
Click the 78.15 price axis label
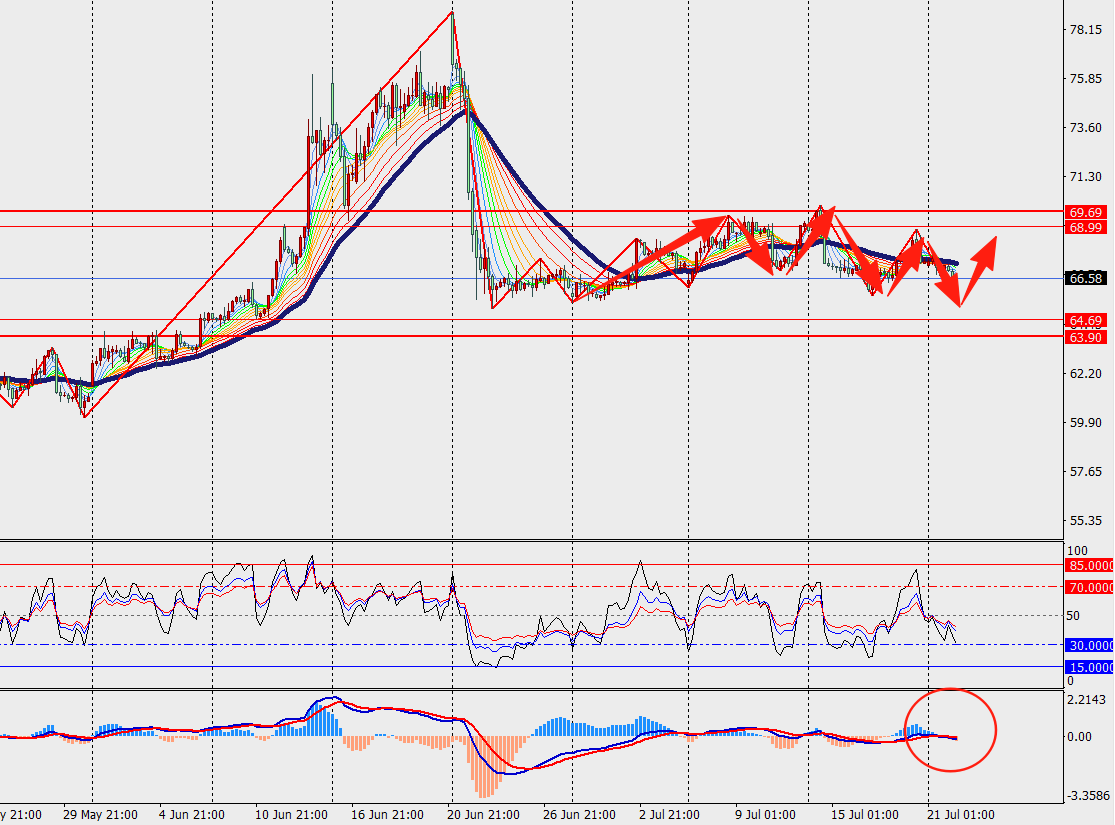pos(1086,30)
